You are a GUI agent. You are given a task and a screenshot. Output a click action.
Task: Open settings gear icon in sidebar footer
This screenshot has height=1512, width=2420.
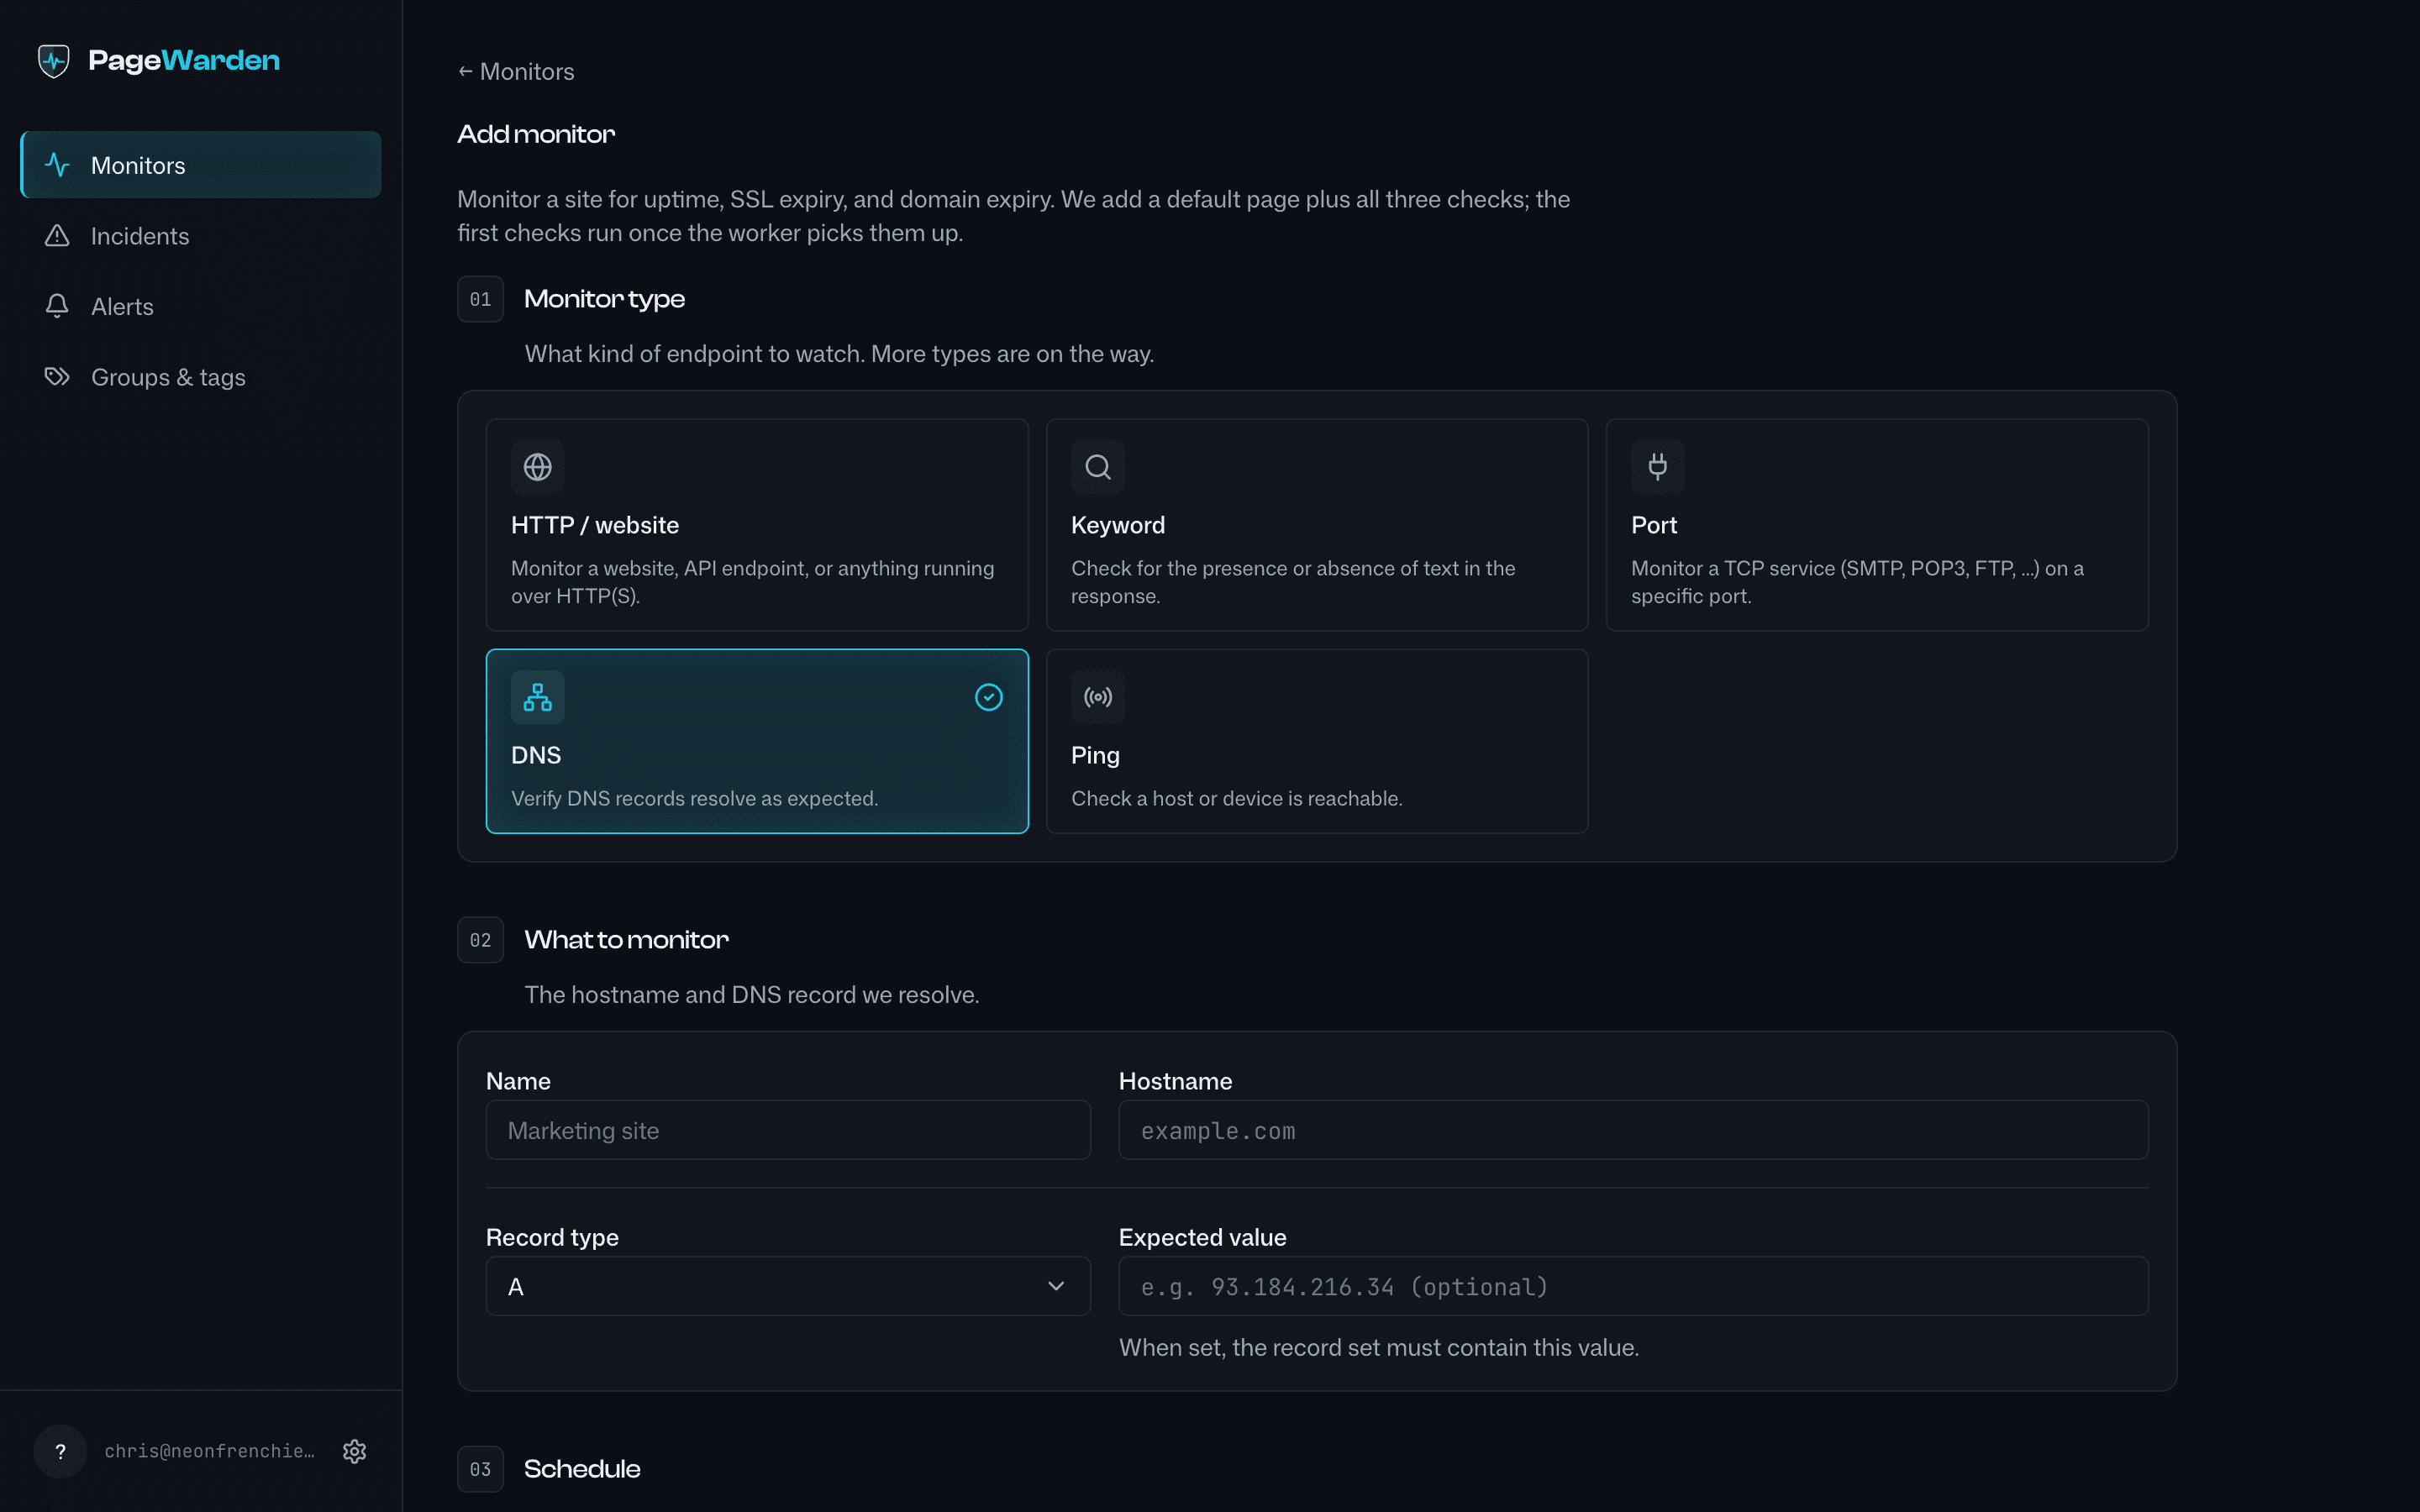pos(355,1451)
